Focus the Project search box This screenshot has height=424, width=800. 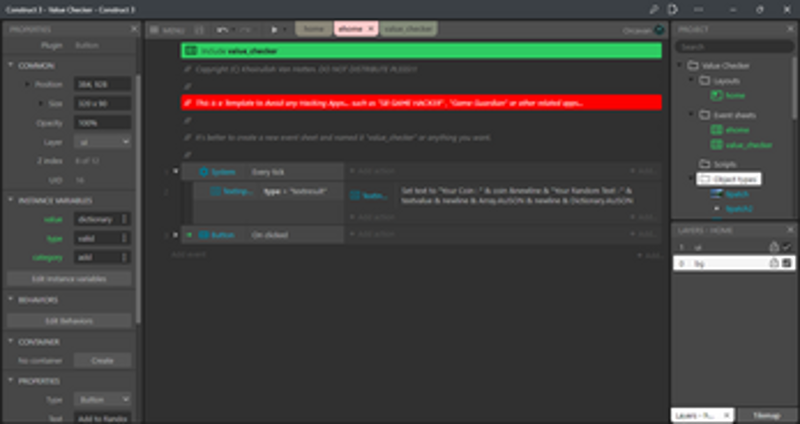[x=734, y=46]
